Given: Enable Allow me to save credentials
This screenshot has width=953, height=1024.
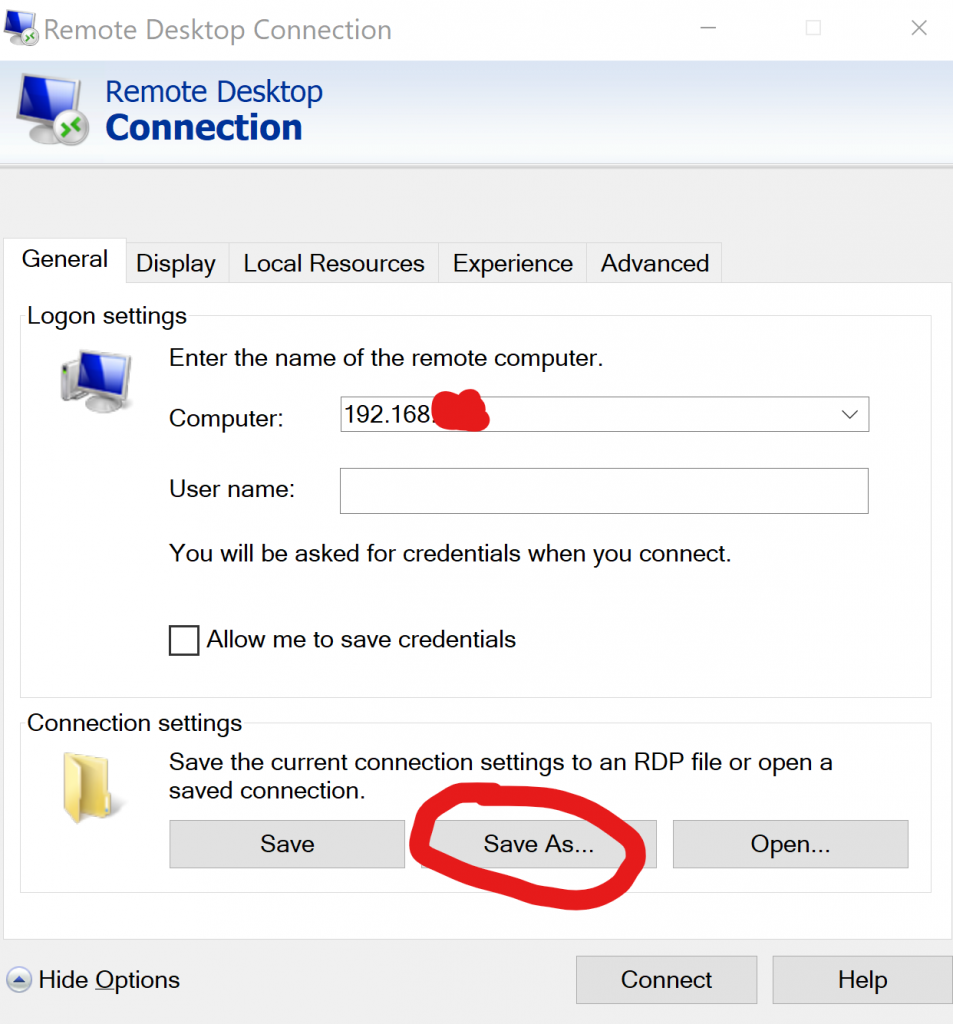Looking at the screenshot, I should click(x=184, y=640).
